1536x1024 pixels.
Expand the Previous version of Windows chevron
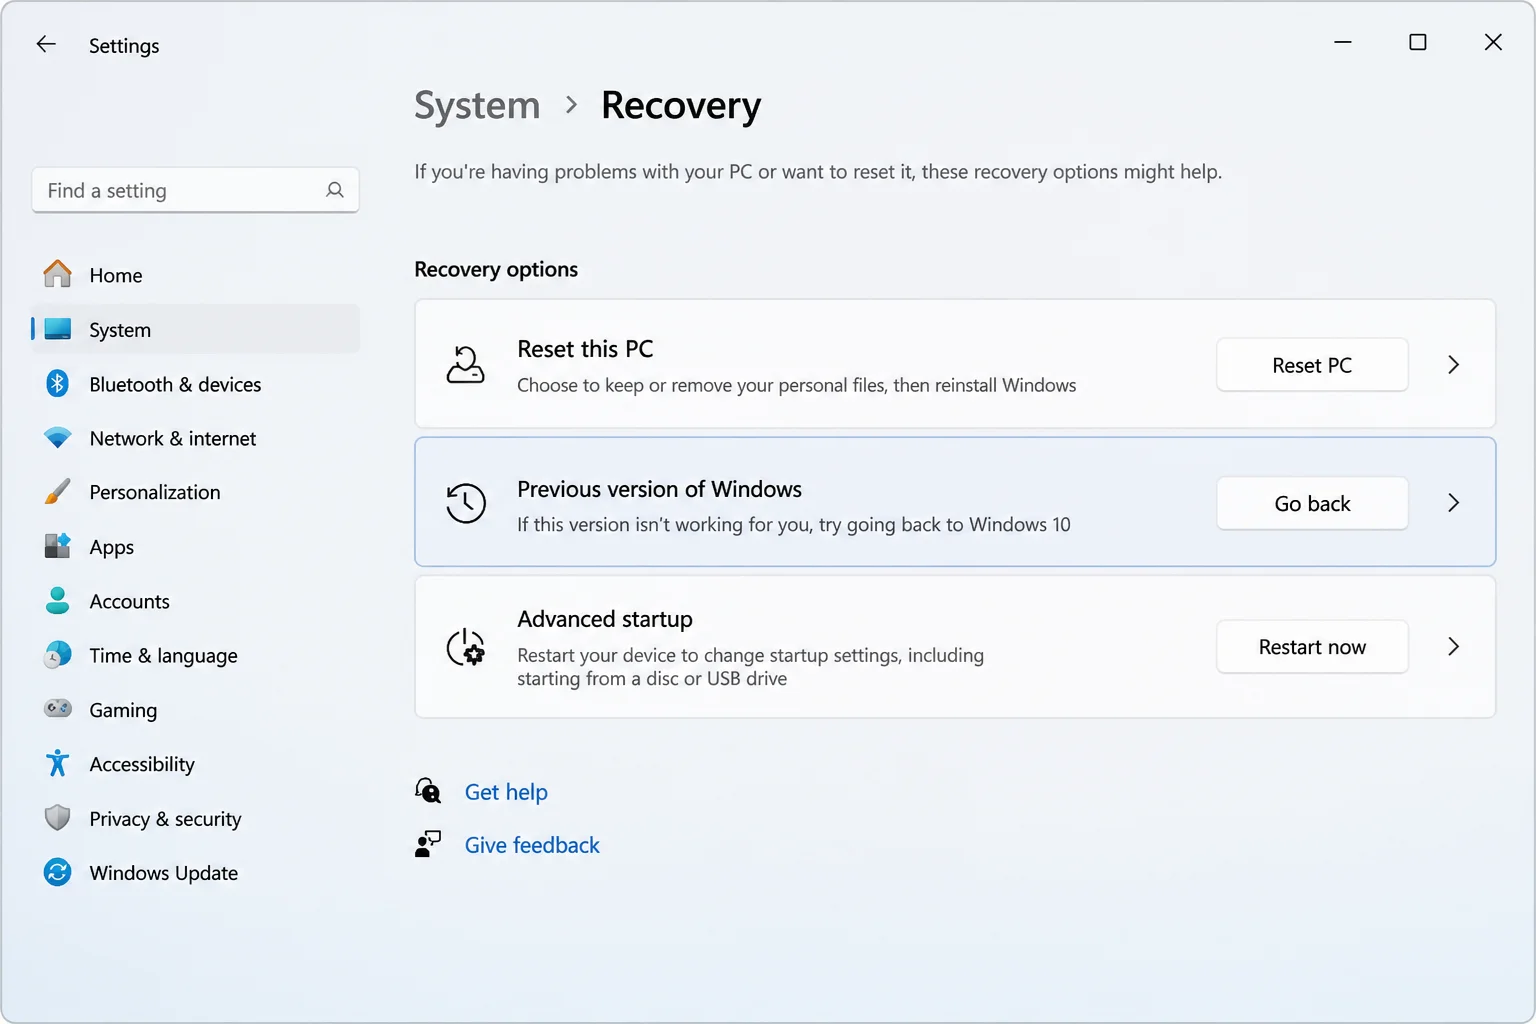coord(1454,503)
